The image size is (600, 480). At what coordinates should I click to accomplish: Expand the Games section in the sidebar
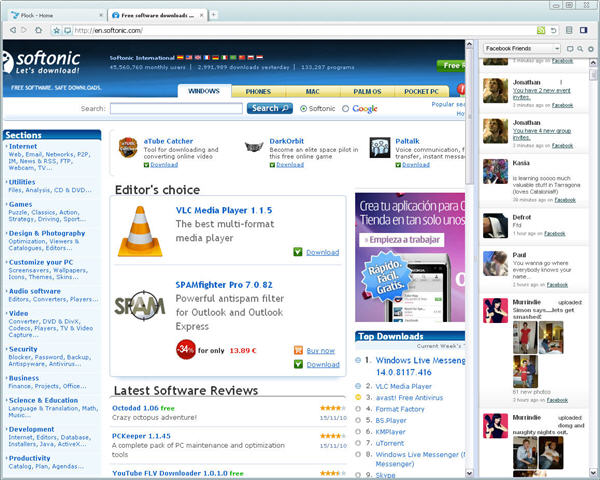20,204
